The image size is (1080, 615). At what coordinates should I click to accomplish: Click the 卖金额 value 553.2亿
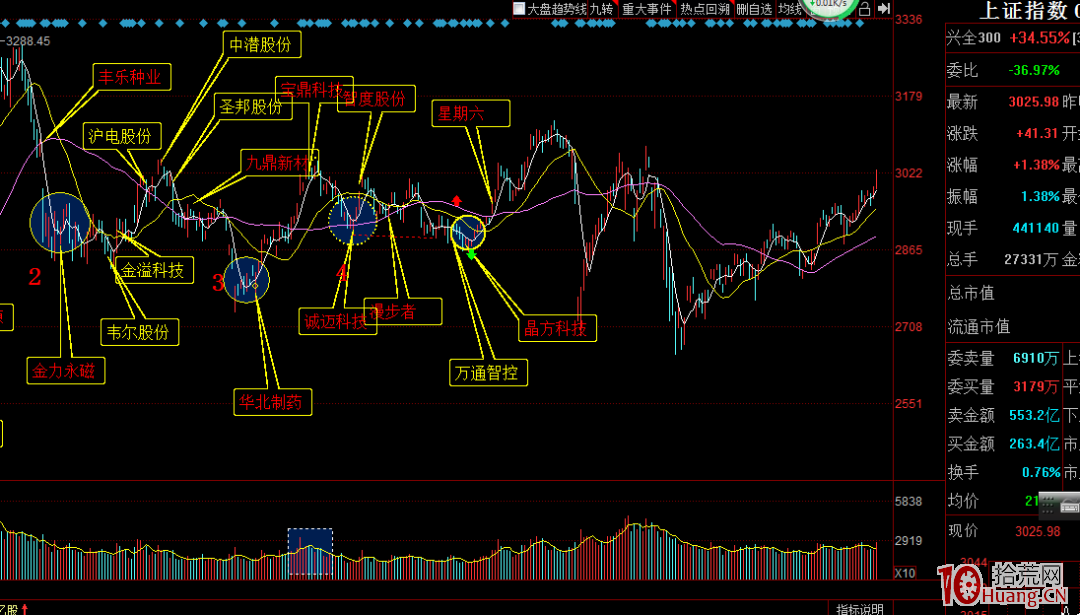click(x=1035, y=415)
